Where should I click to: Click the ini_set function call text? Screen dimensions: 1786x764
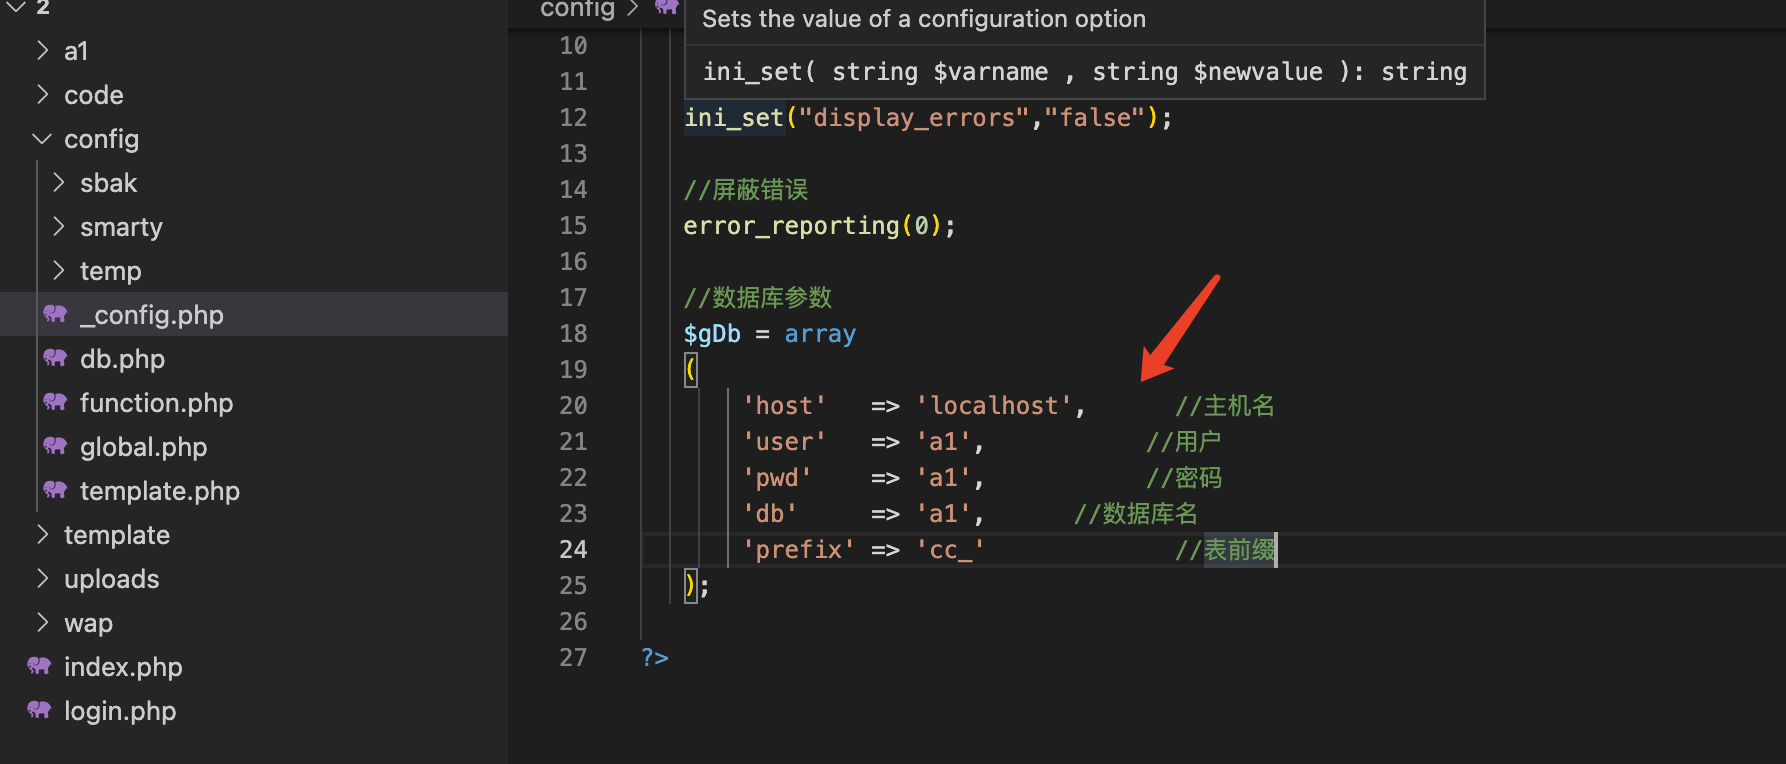[x=734, y=117]
